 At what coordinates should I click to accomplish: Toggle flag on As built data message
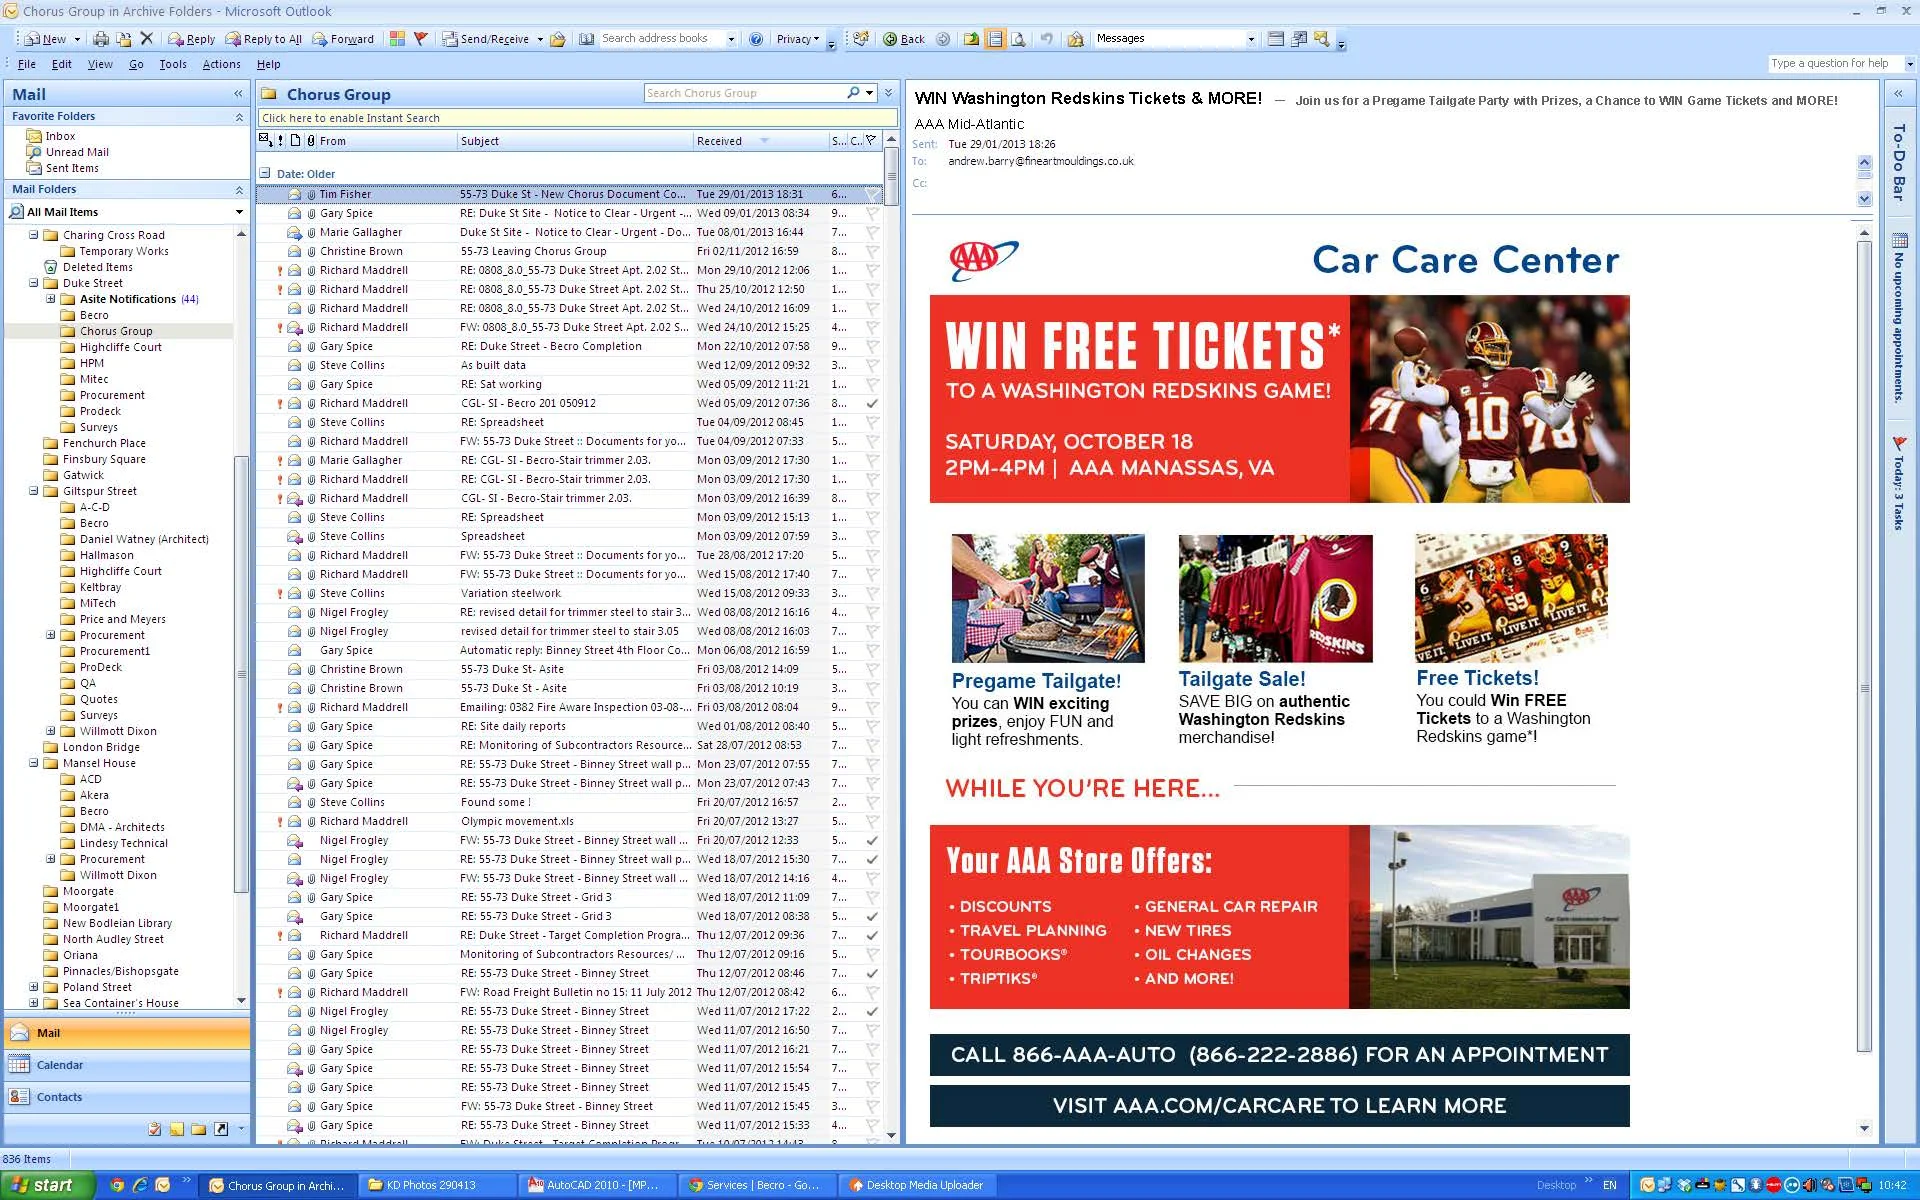point(872,365)
